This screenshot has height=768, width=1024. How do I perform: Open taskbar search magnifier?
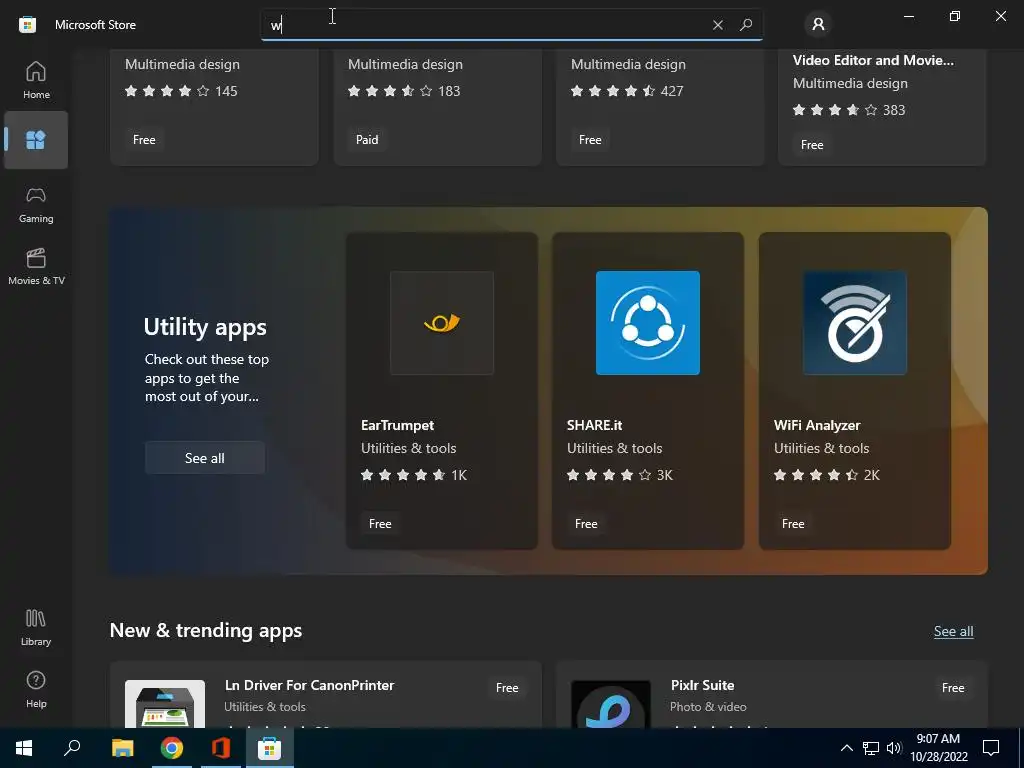pyautogui.click(x=72, y=748)
